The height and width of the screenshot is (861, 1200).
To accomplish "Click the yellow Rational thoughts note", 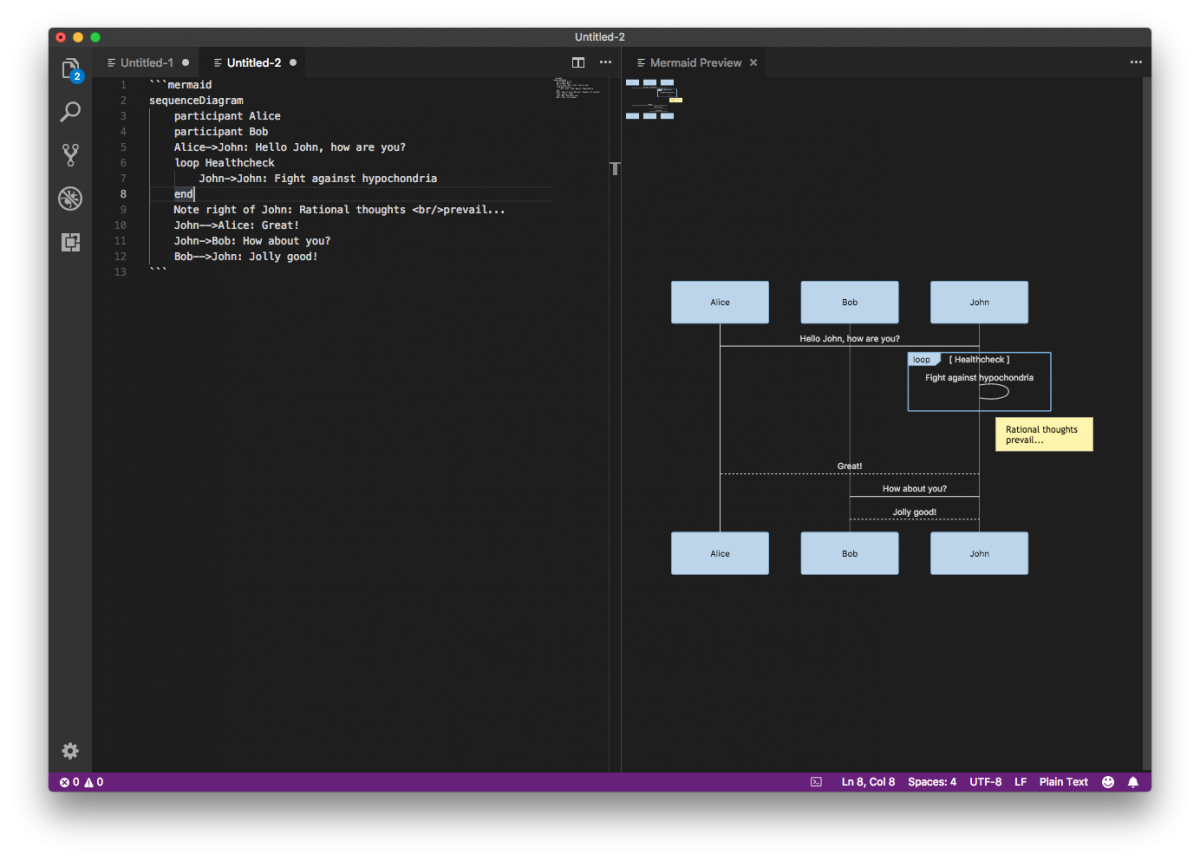I will pos(1043,435).
